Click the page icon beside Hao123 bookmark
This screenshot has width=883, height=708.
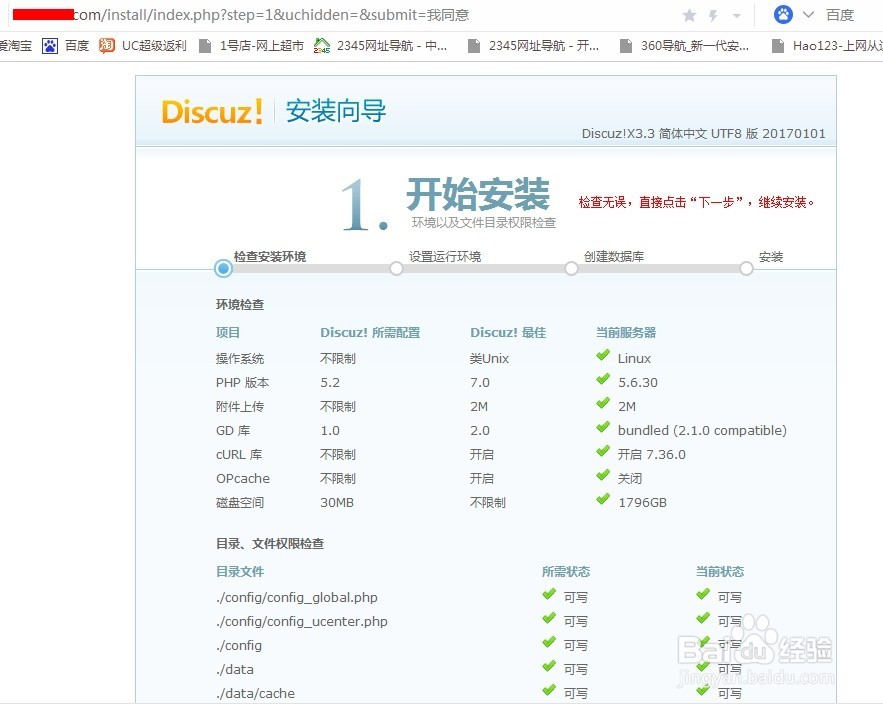click(778, 46)
